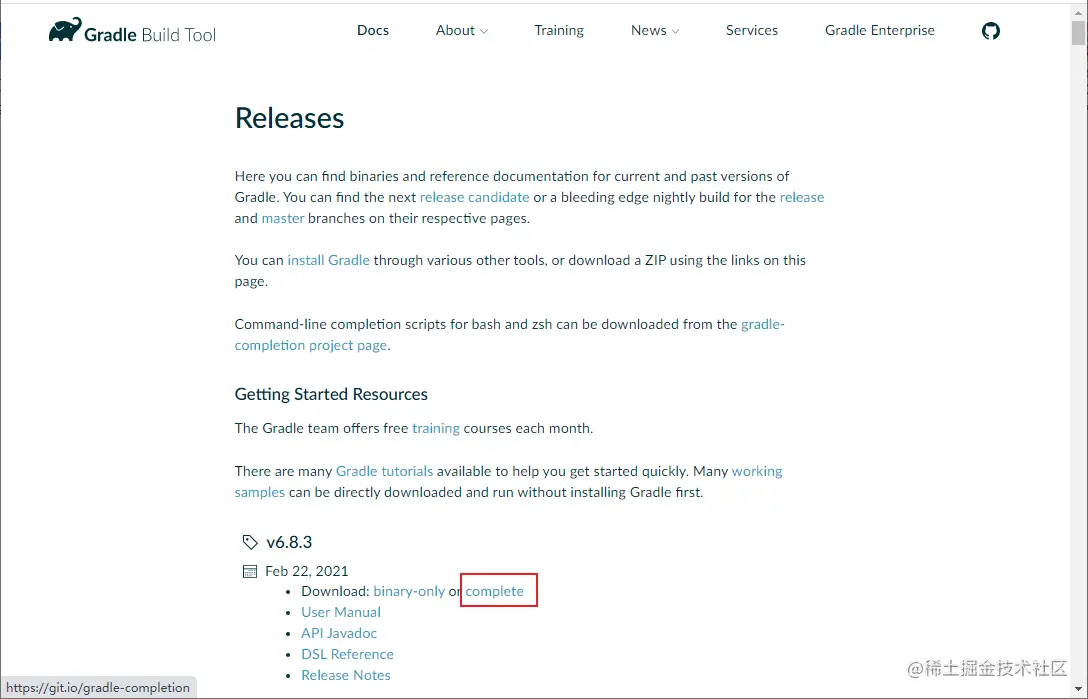The width and height of the screenshot is (1088, 699).
Task: Expand the About dropdown menu
Action: (x=461, y=31)
